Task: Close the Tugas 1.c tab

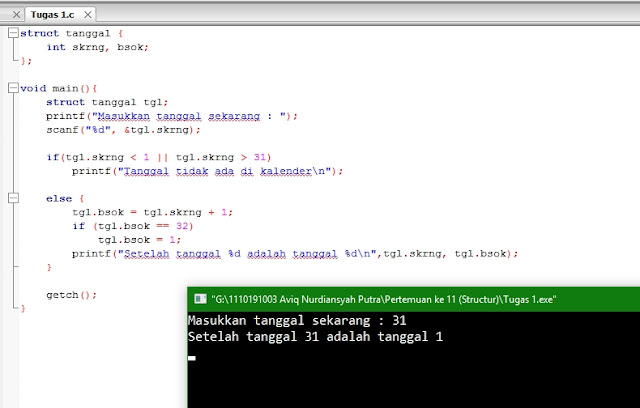Action: point(87,15)
